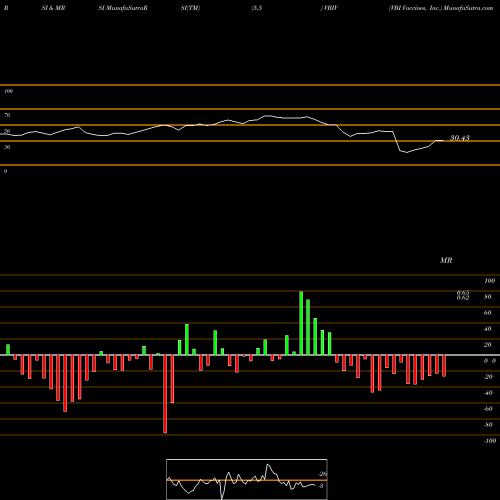Click the -100 axis label in MR panel
This screenshot has height=500, width=500.
pyautogui.click(x=490, y=441)
